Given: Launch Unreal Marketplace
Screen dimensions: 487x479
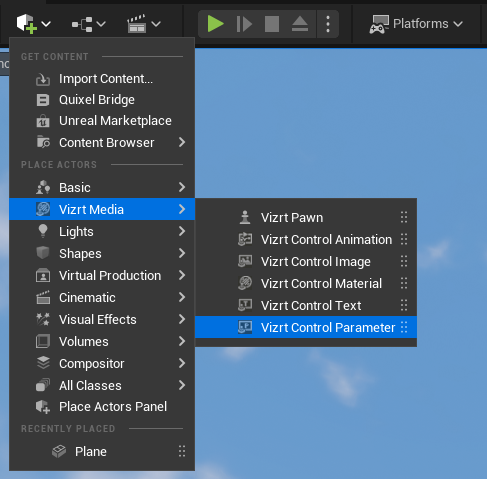Looking at the screenshot, I should tap(102, 121).
